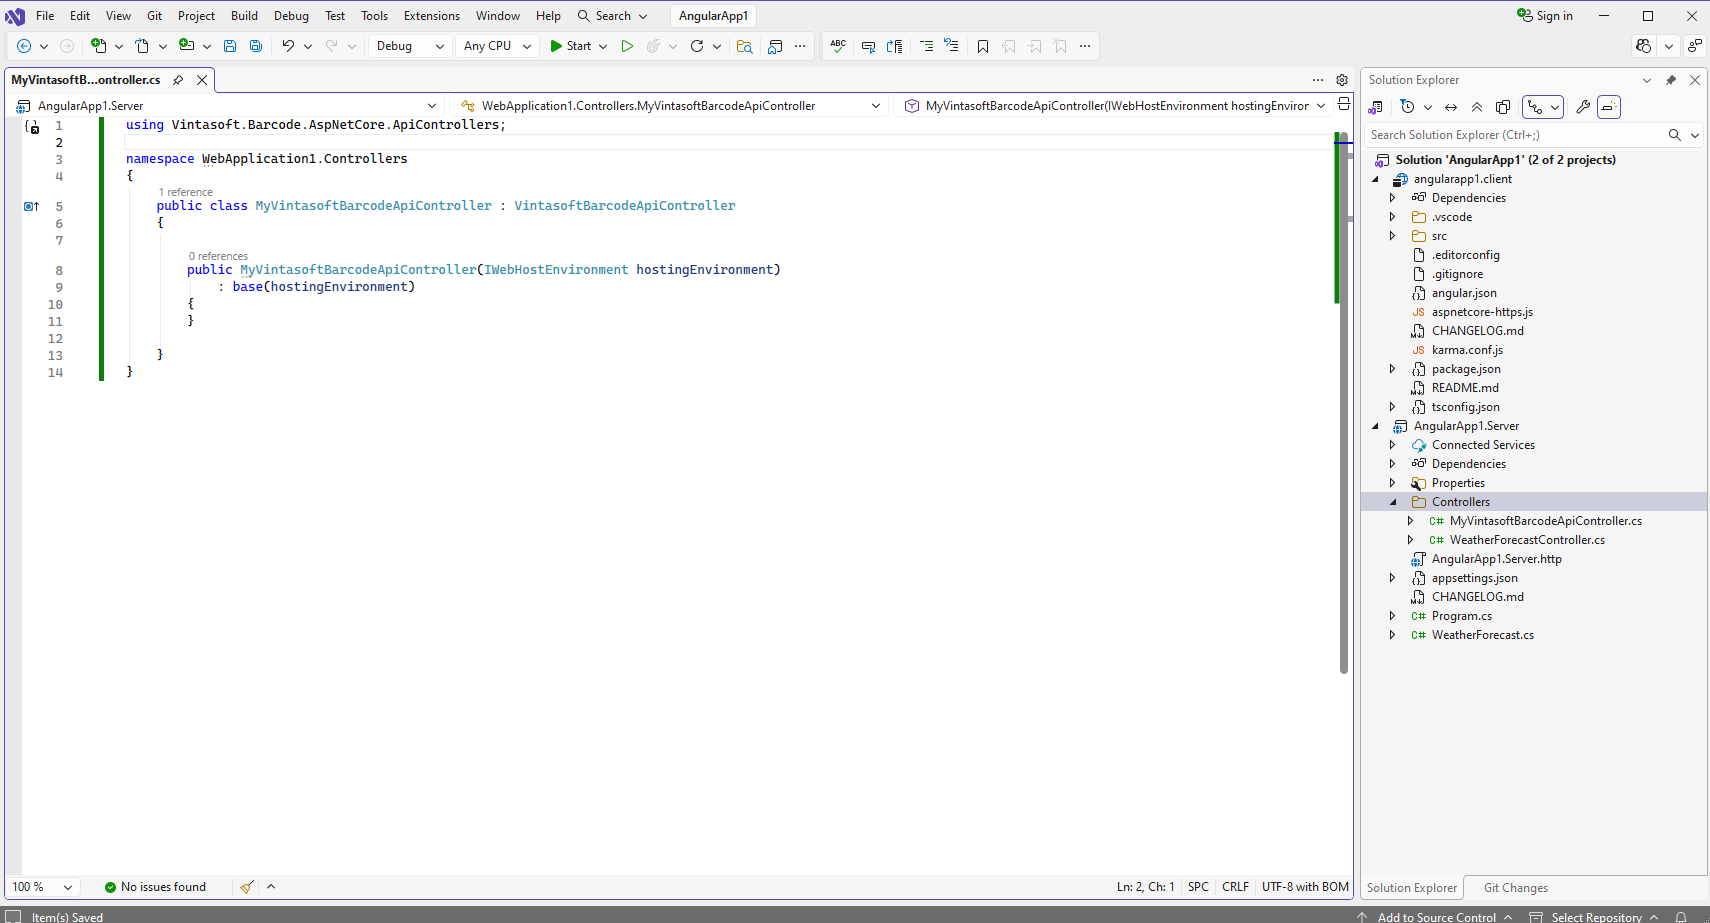Save all open files
This screenshot has height=923, width=1710.
click(256, 46)
